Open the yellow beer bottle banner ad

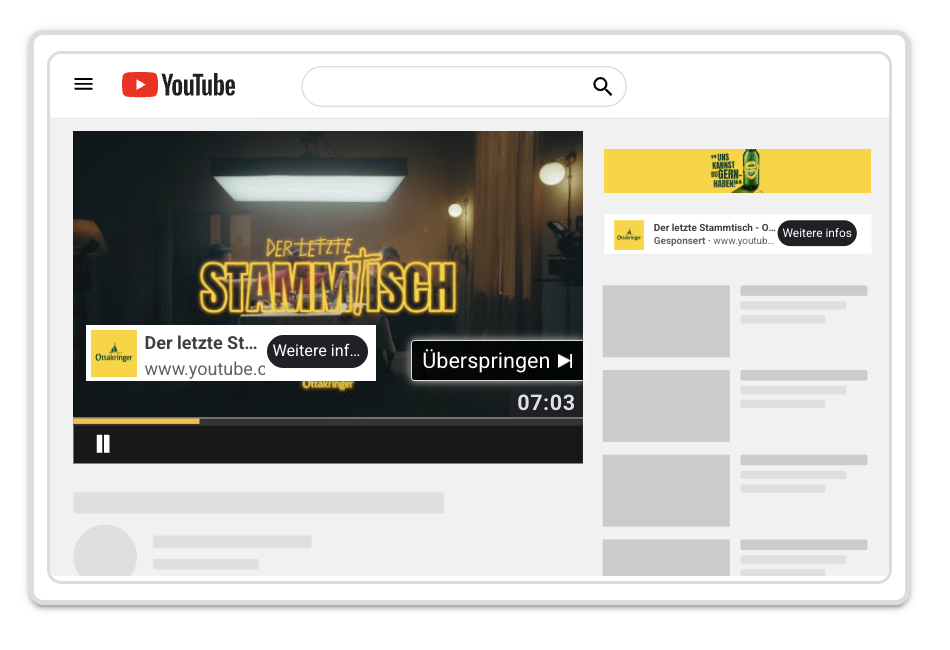coord(737,171)
